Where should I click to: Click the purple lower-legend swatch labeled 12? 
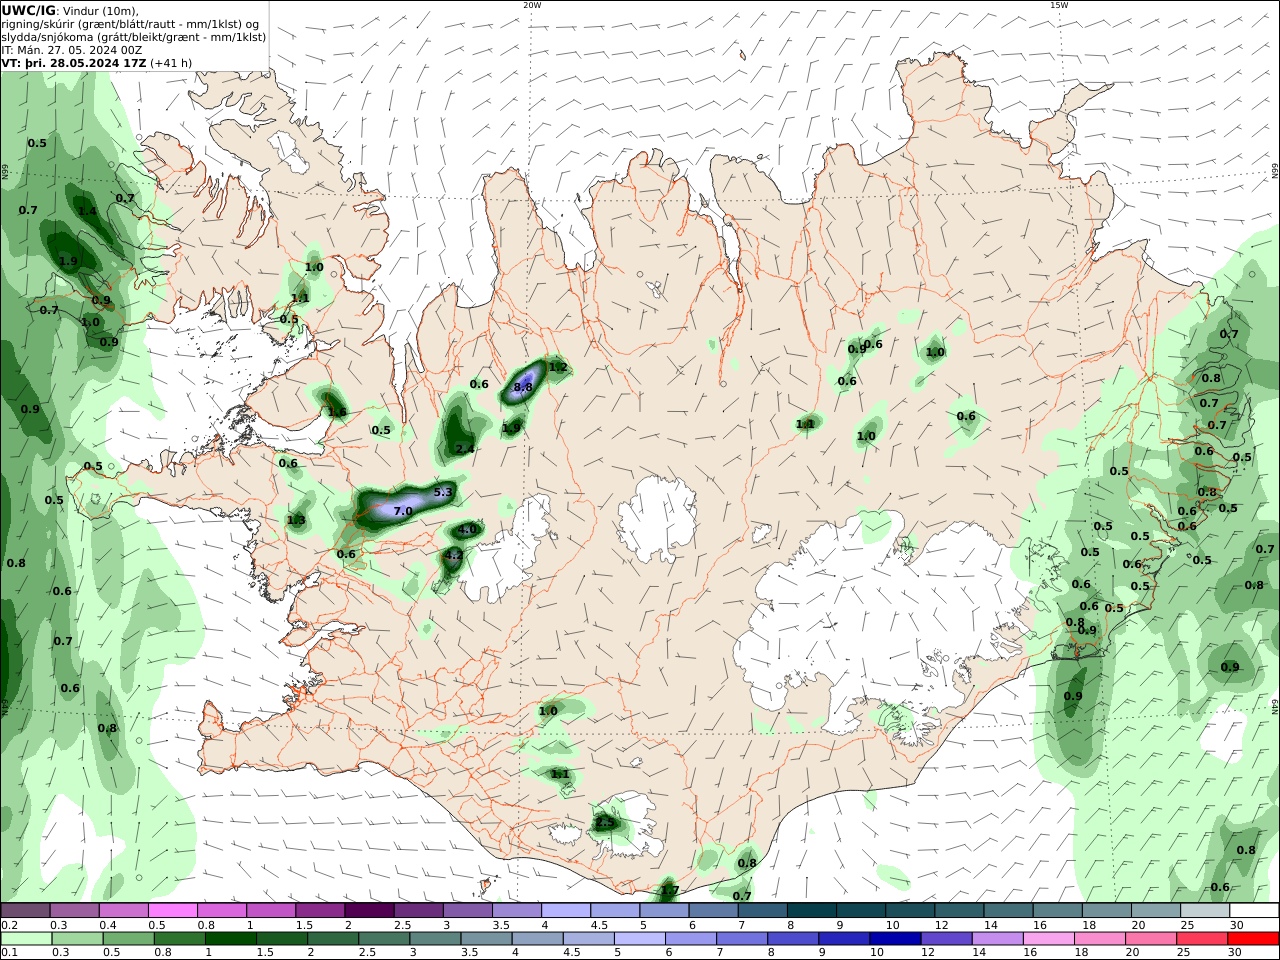945,938
